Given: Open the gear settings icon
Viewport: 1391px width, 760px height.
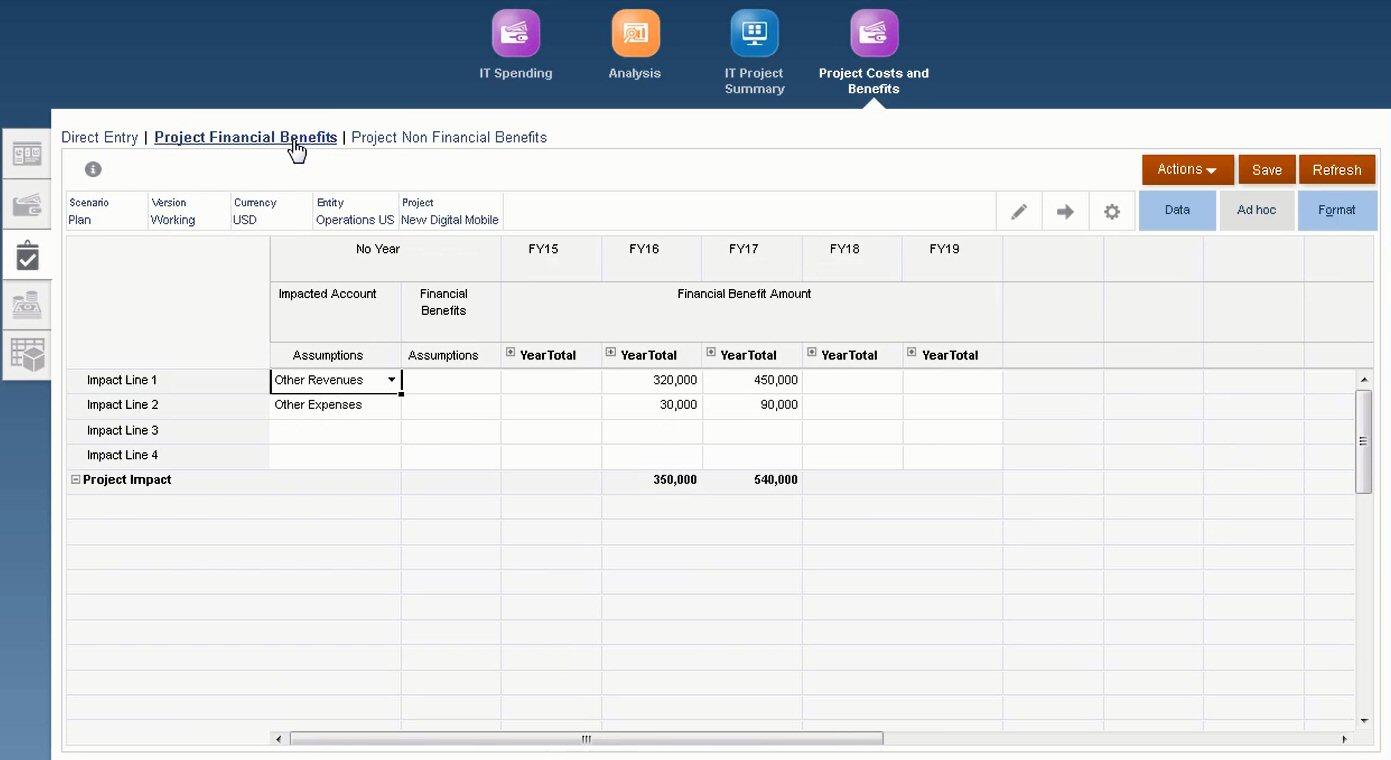Looking at the screenshot, I should click(1112, 211).
